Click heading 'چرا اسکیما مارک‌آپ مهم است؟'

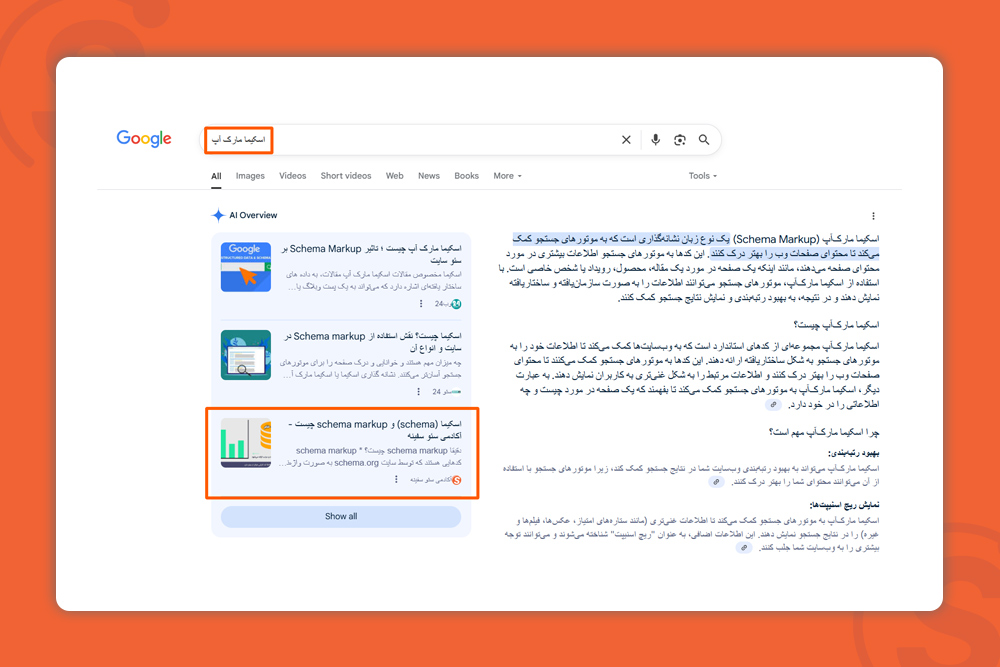(824, 433)
